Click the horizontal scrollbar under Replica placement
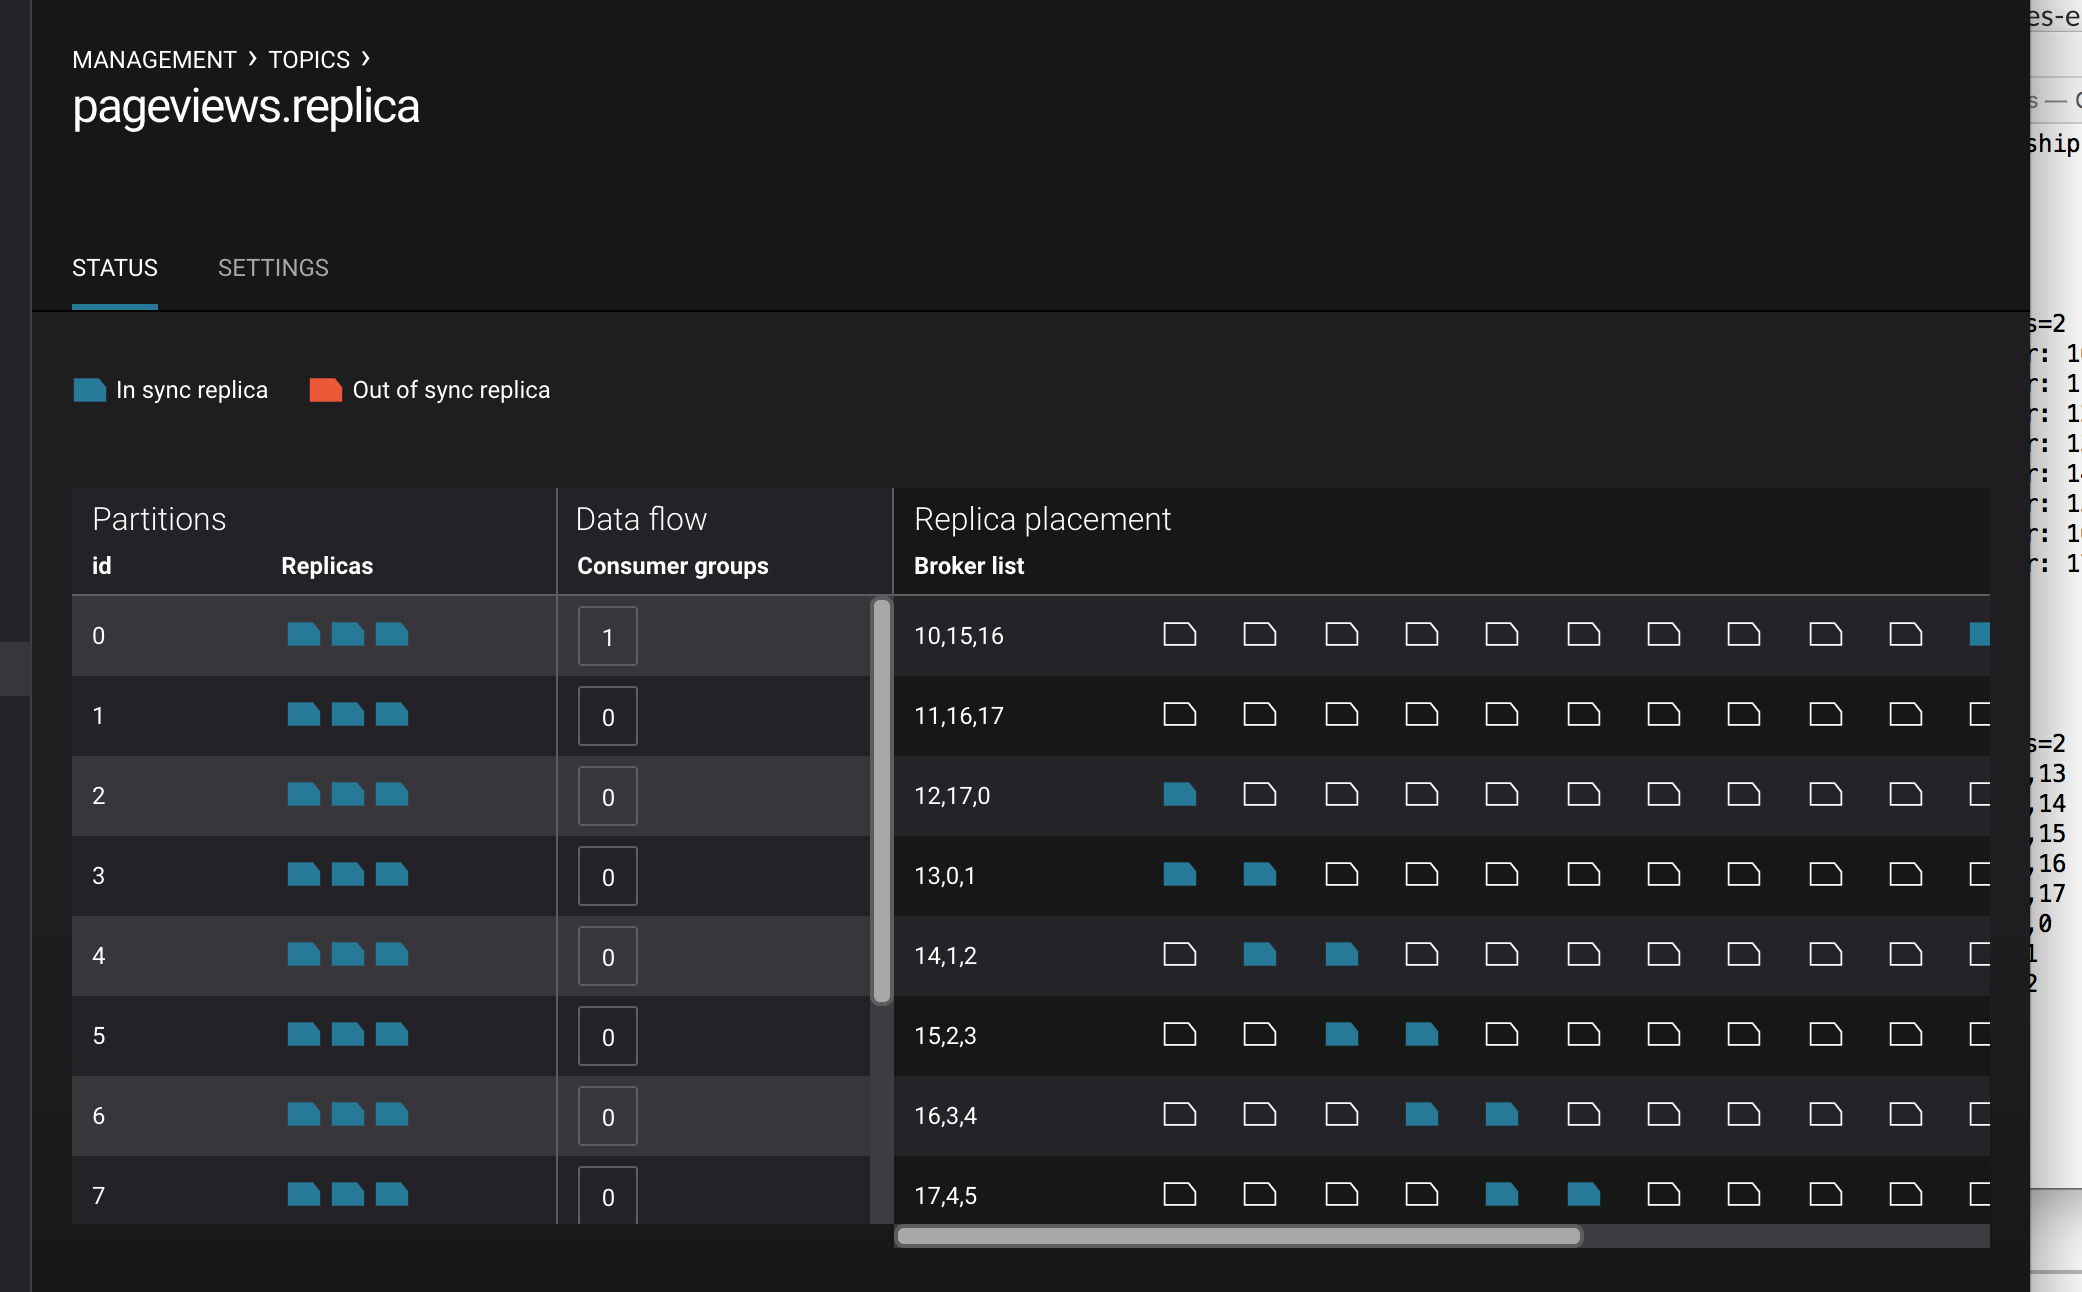The width and height of the screenshot is (2082, 1292). (x=1239, y=1236)
